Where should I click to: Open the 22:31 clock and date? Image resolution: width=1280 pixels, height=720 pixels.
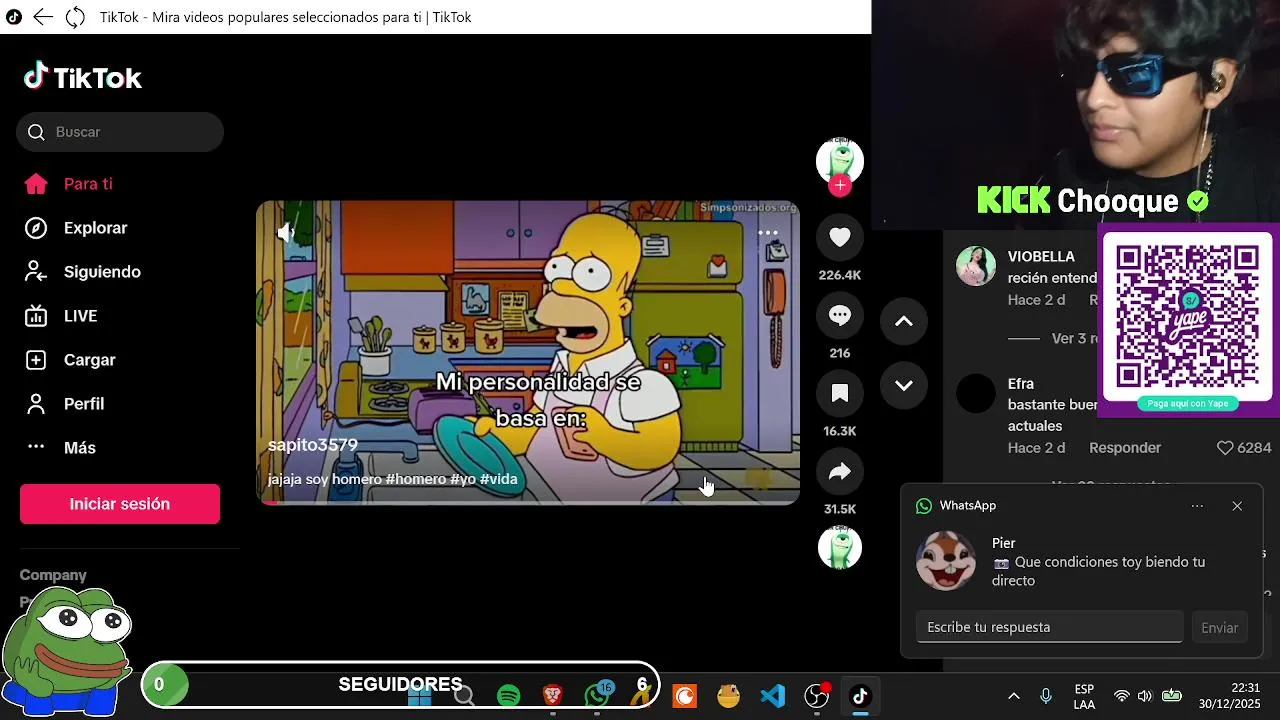click(1230, 696)
